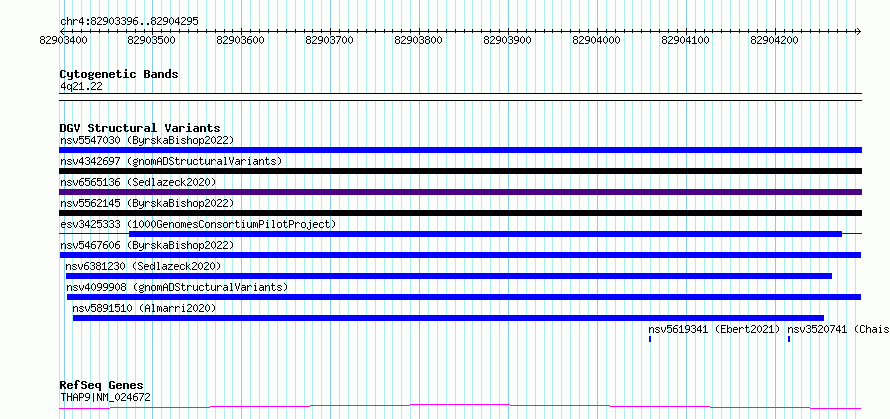Select the purple bar under nsv6565136

(460, 192)
